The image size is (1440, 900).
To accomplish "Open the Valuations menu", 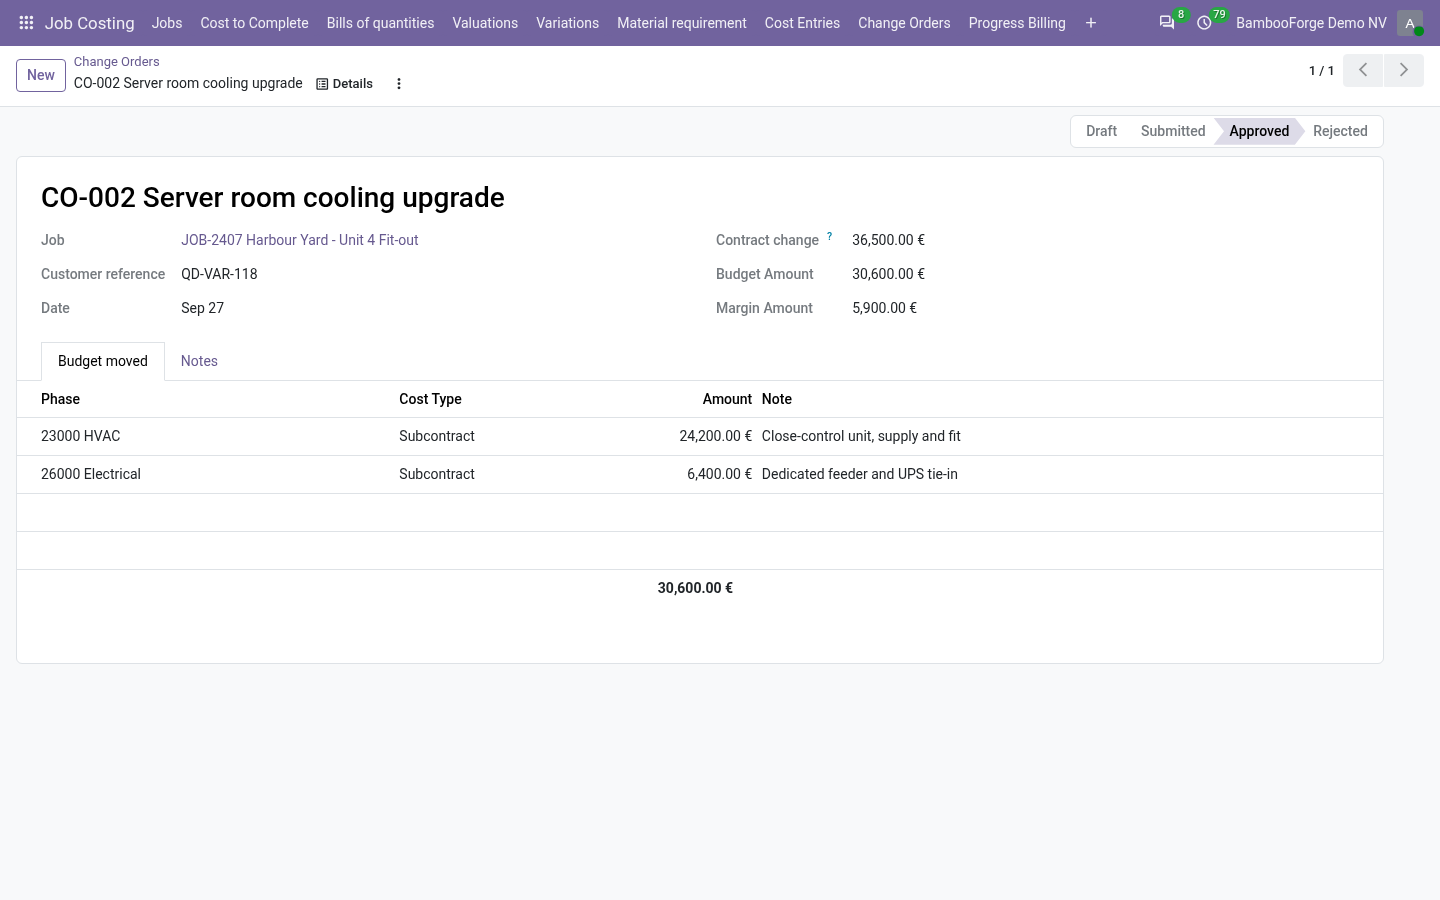I will [485, 23].
